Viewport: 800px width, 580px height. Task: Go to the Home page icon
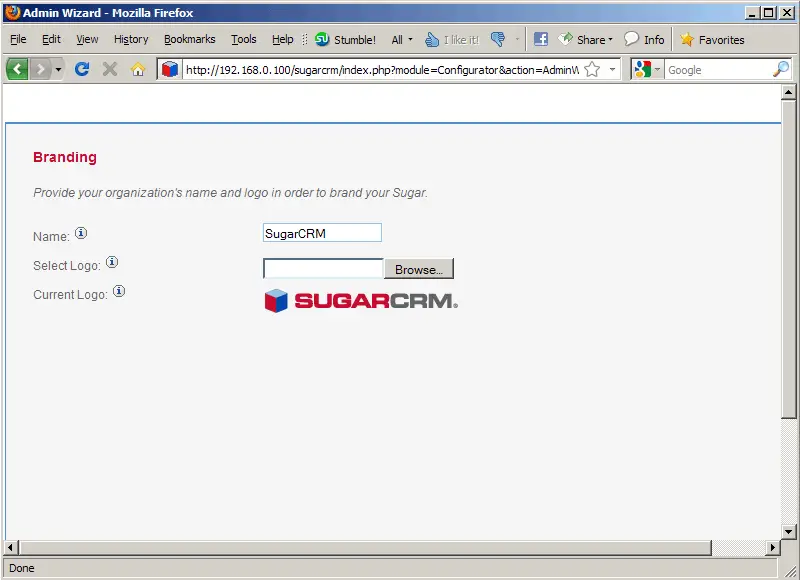138,69
